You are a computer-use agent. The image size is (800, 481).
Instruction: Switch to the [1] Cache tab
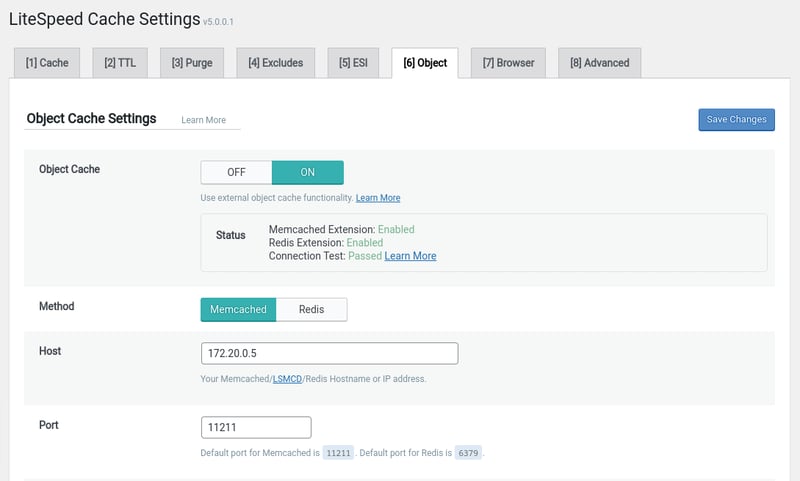tap(47, 63)
